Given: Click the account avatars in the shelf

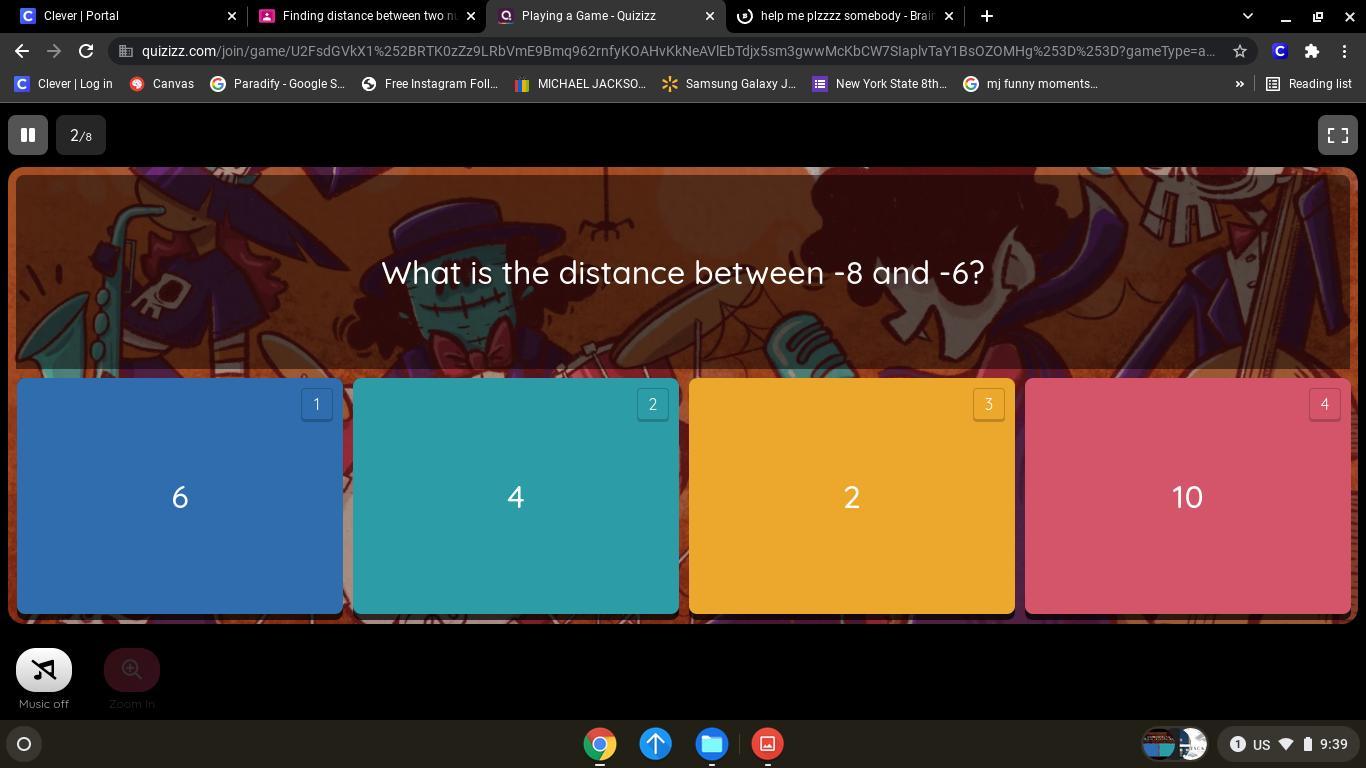Looking at the screenshot, I should pyautogui.click(x=1175, y=744).
